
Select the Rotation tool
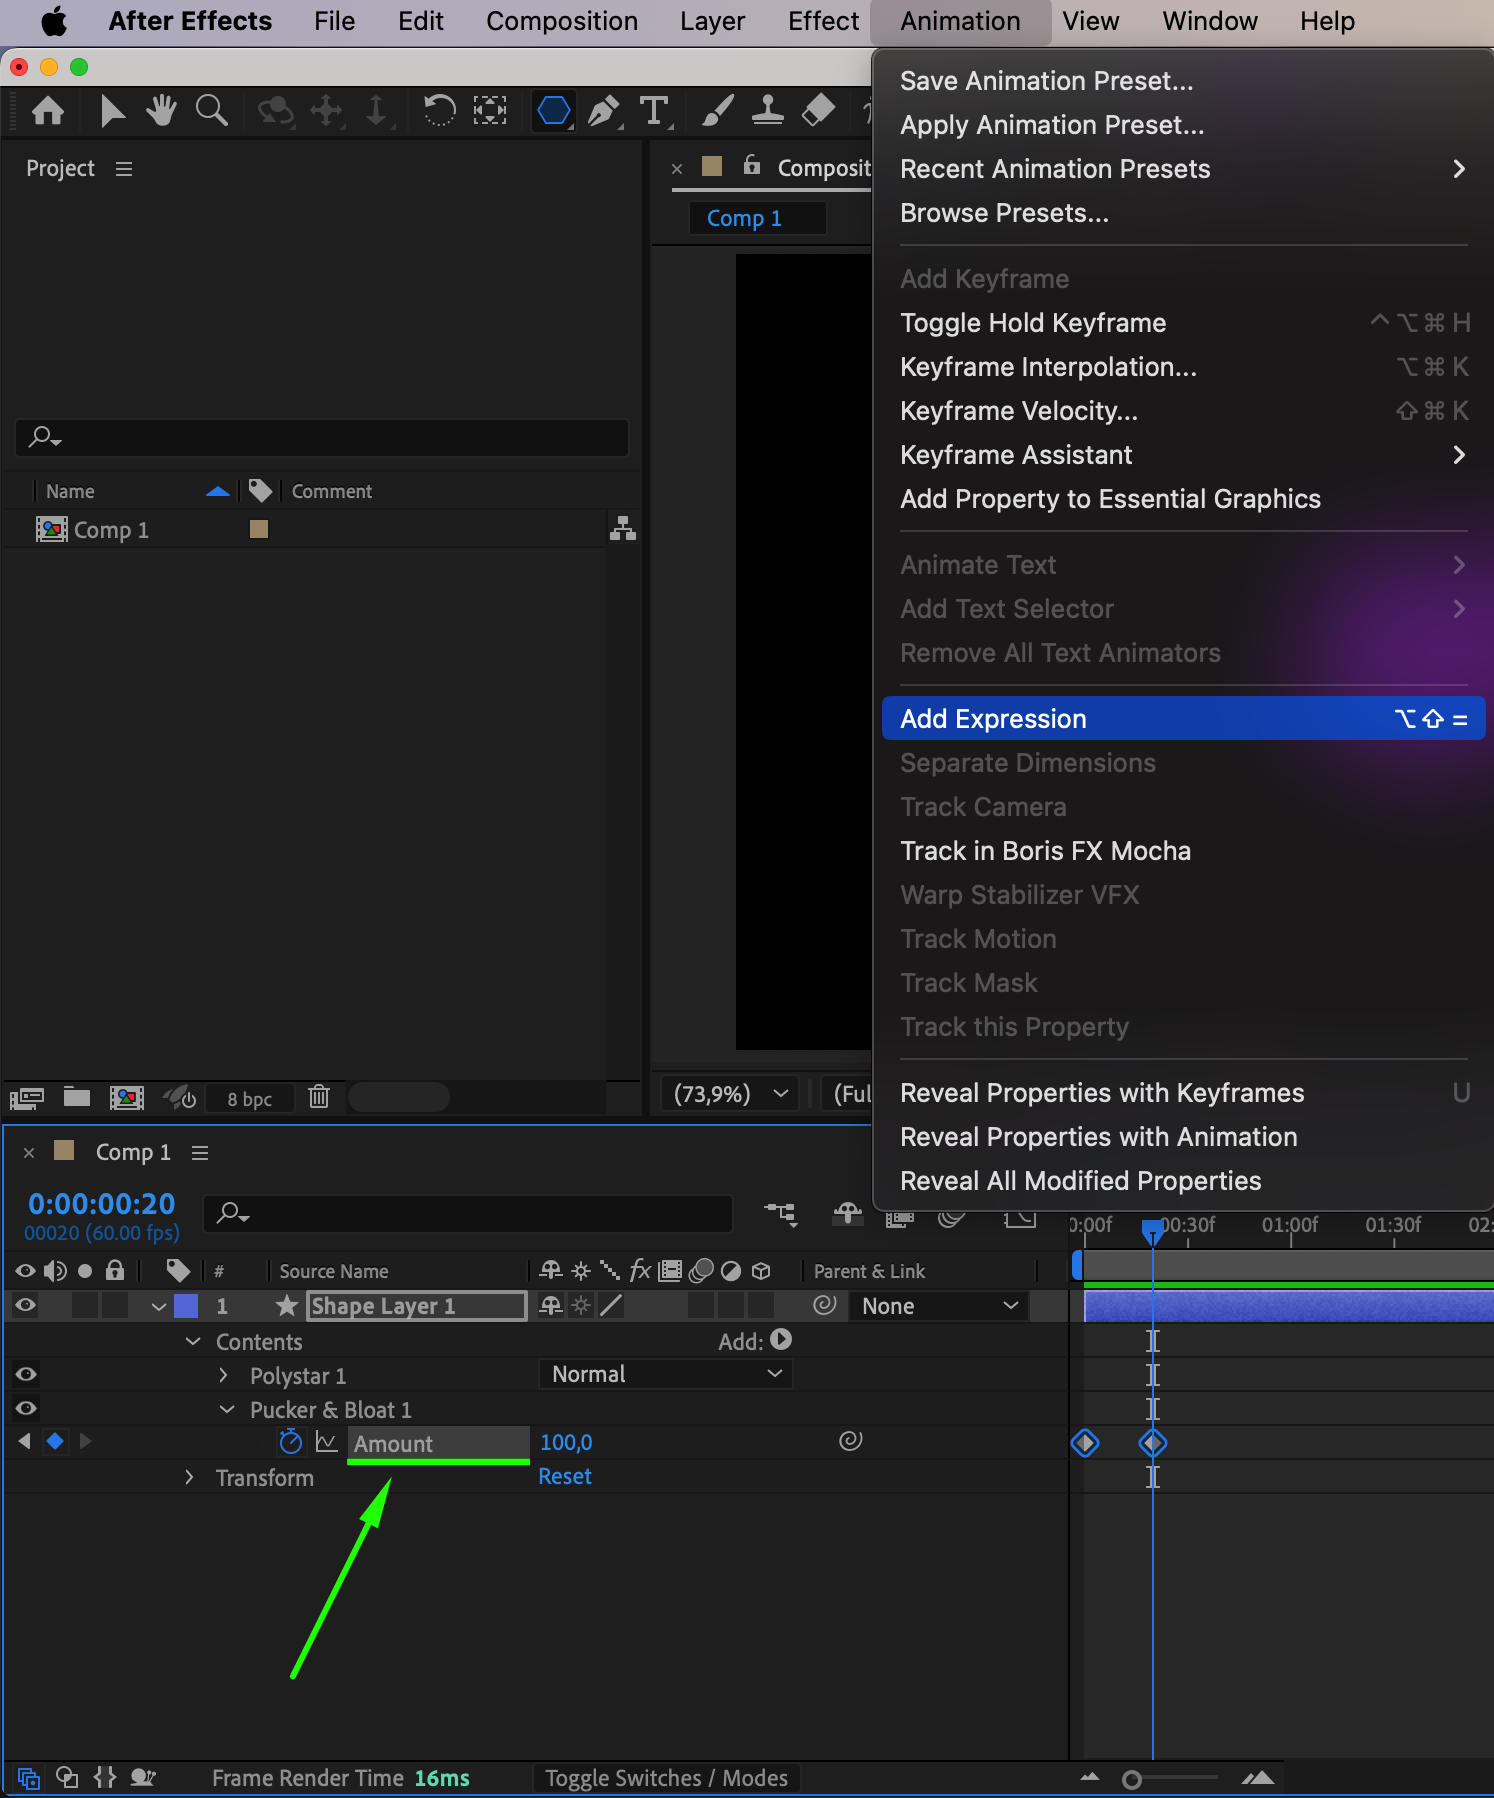coord(439,110)
